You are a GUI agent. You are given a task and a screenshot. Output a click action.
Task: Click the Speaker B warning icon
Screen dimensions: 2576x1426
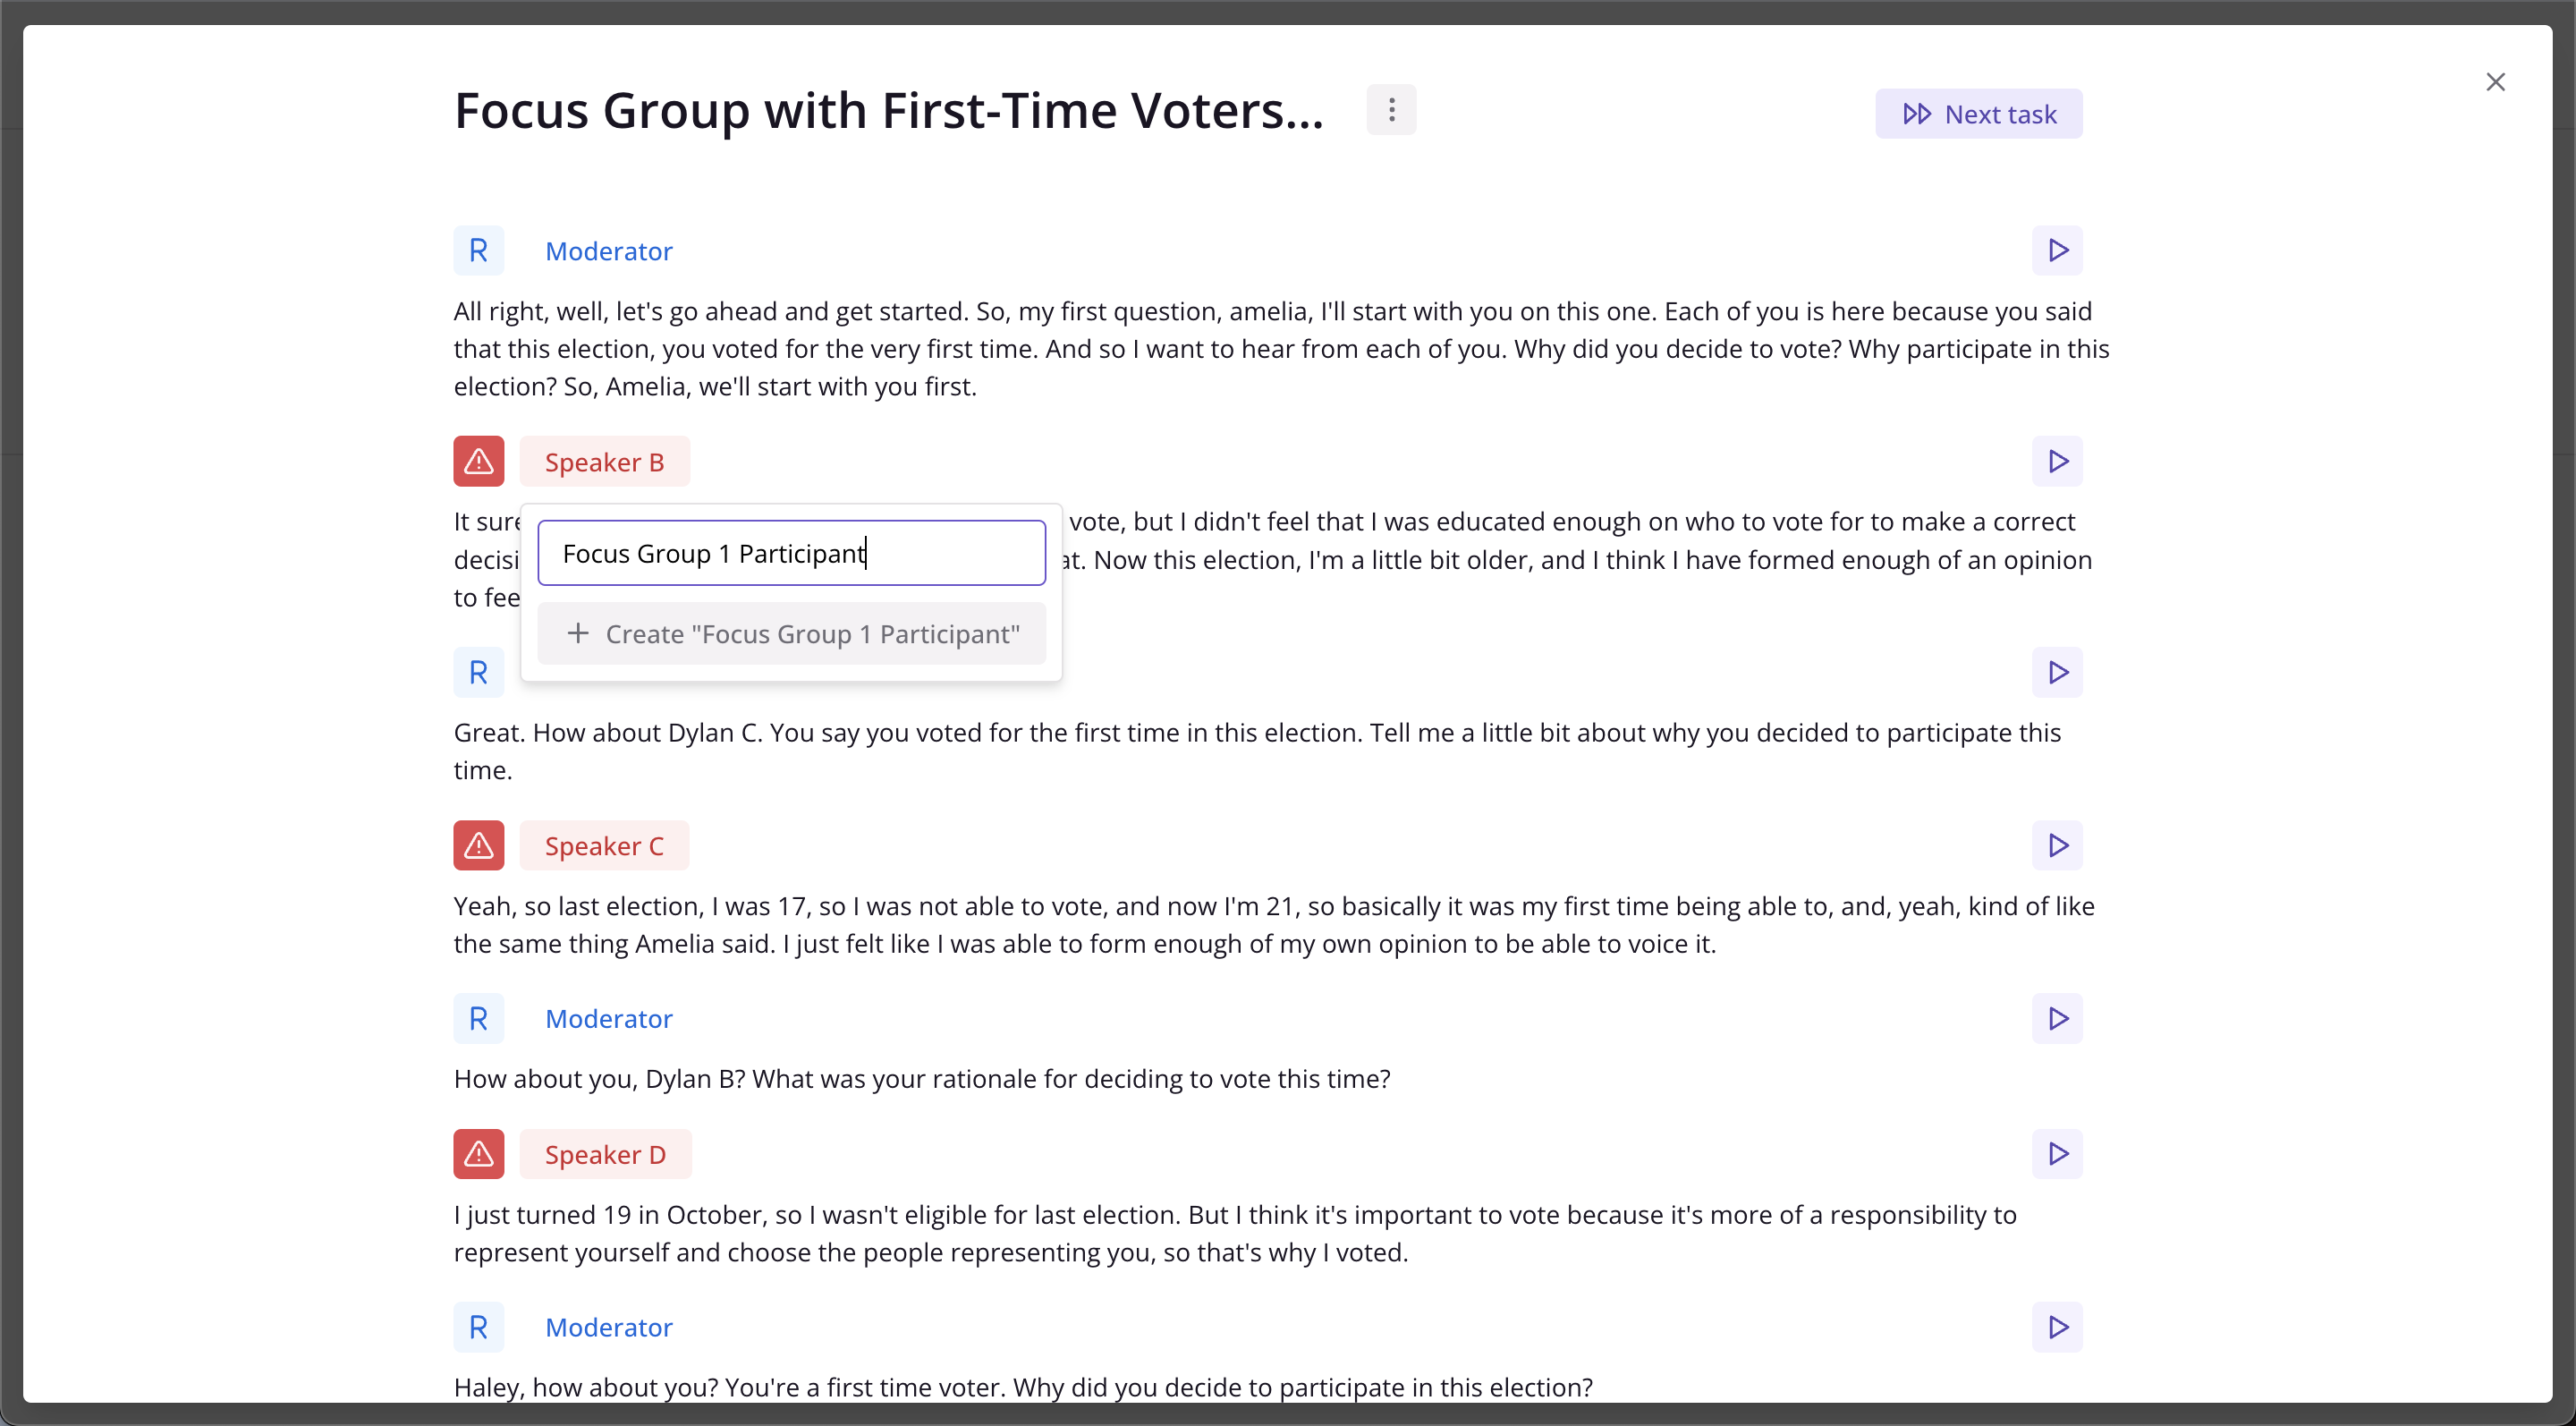(479, 461)
